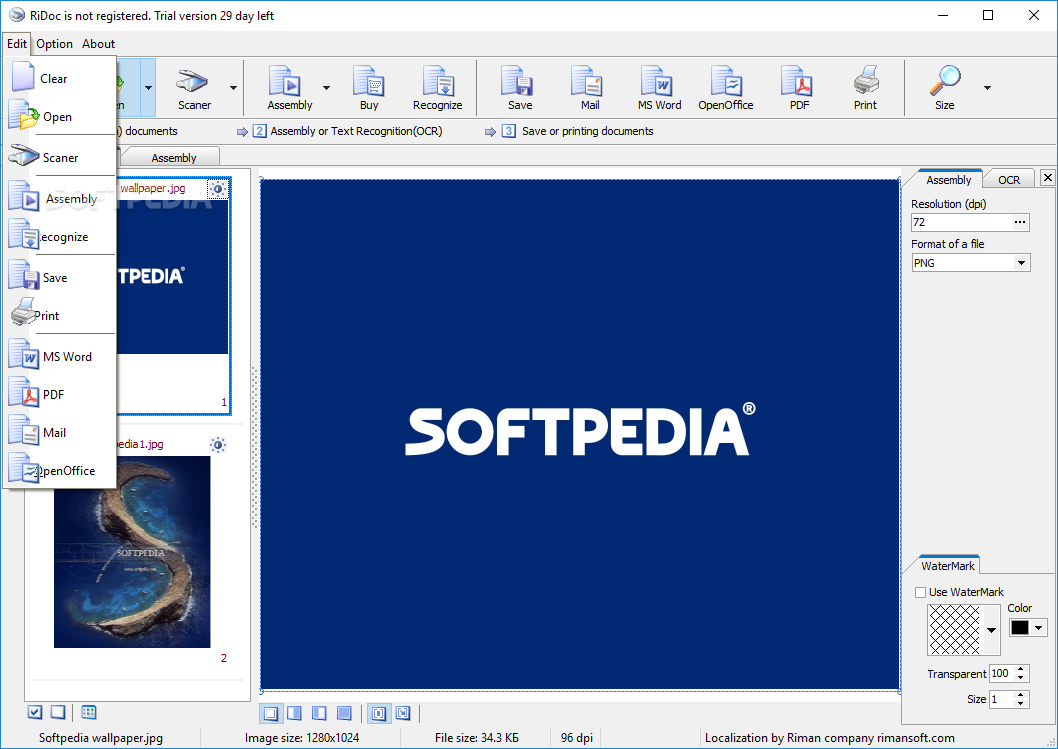Select the Assembly tab in right panel

[x=948, y=180]
